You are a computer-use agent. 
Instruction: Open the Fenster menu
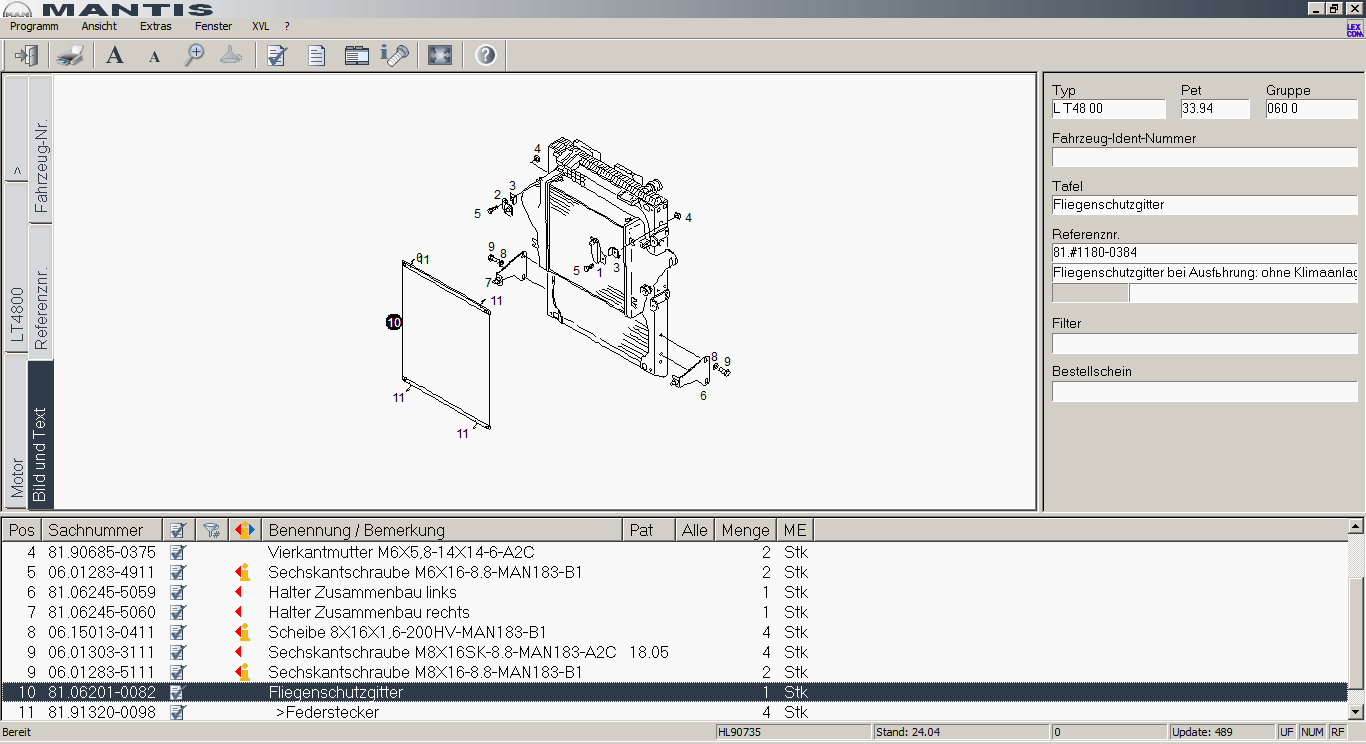(x=213, y=26)
